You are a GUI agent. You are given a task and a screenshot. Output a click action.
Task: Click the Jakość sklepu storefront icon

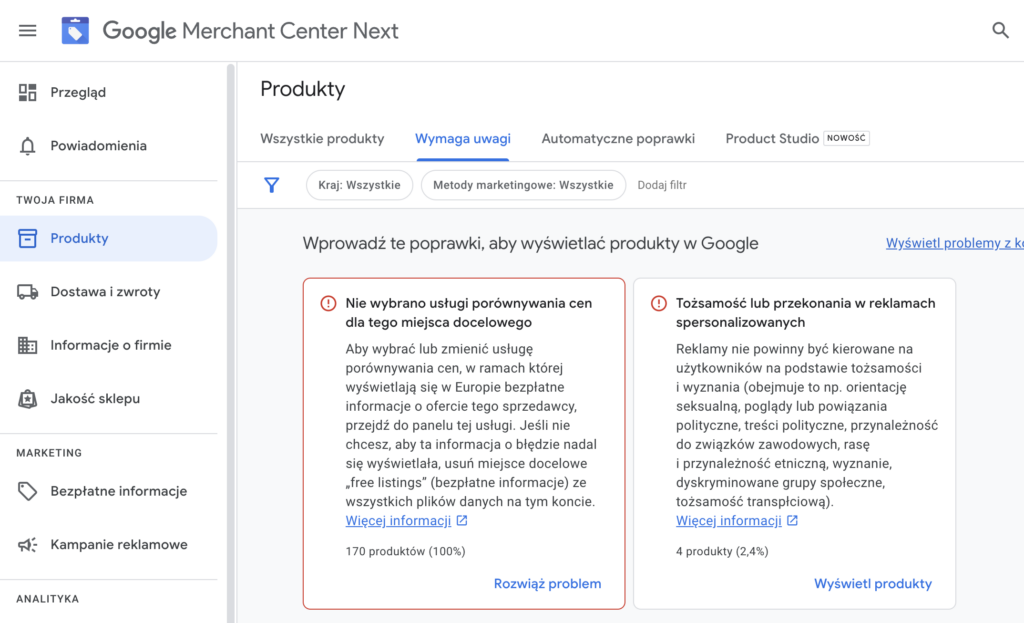[x=28, y=399]
